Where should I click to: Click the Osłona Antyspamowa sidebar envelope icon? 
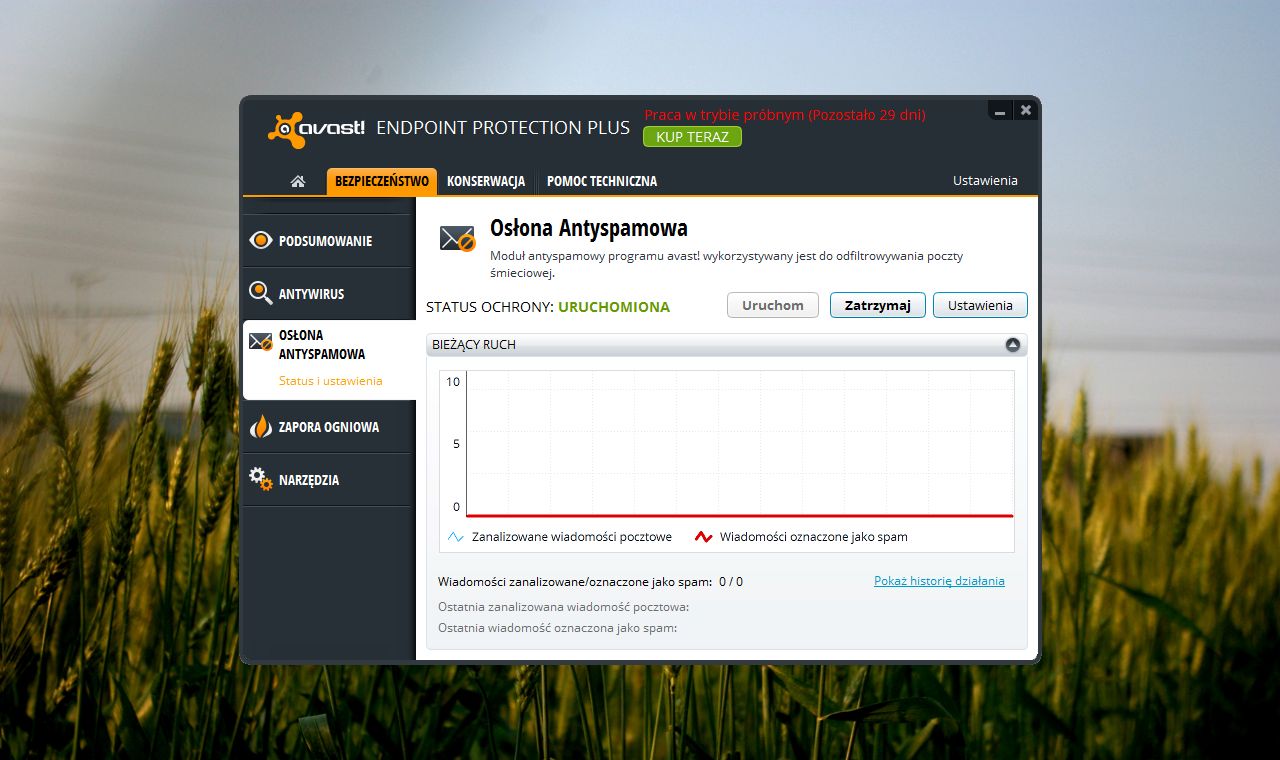click(x=261, y=342)
